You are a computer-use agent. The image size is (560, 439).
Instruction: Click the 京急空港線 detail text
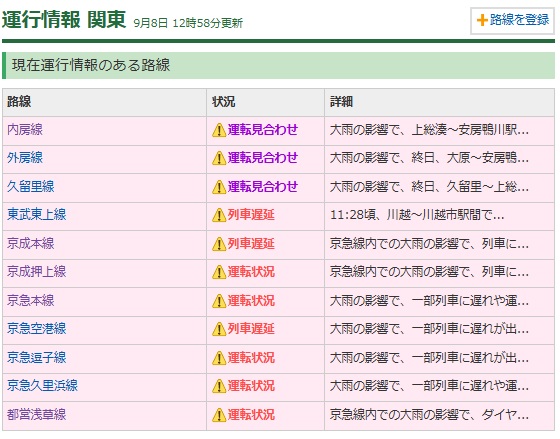point(429,329)
